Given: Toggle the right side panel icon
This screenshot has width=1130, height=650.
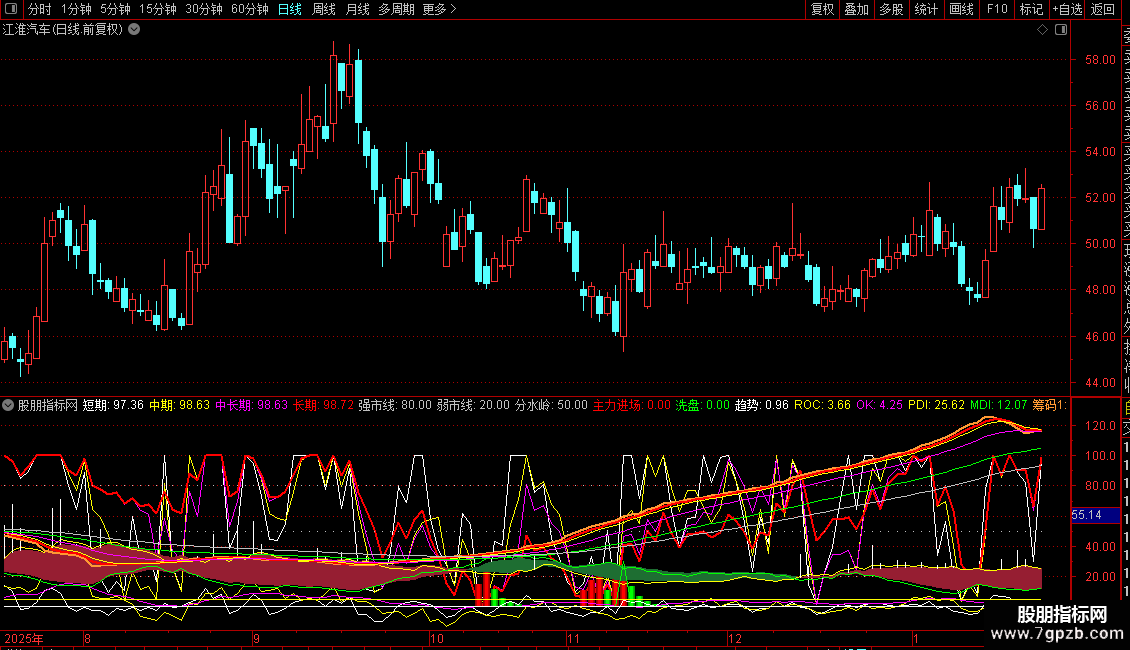Looking at the screenshot, I should (x=1060, y=30).
